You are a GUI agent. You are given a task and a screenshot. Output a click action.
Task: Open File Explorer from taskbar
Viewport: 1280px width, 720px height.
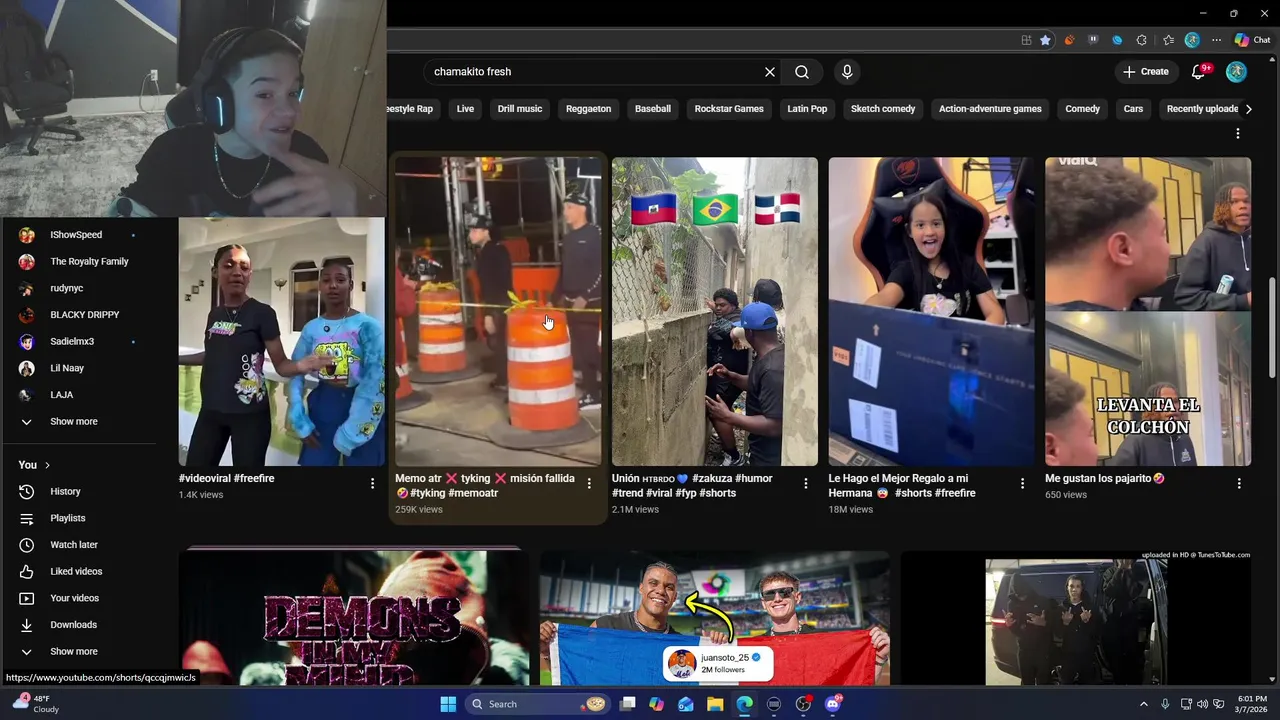pyautogui.click(x=715, y=704)
